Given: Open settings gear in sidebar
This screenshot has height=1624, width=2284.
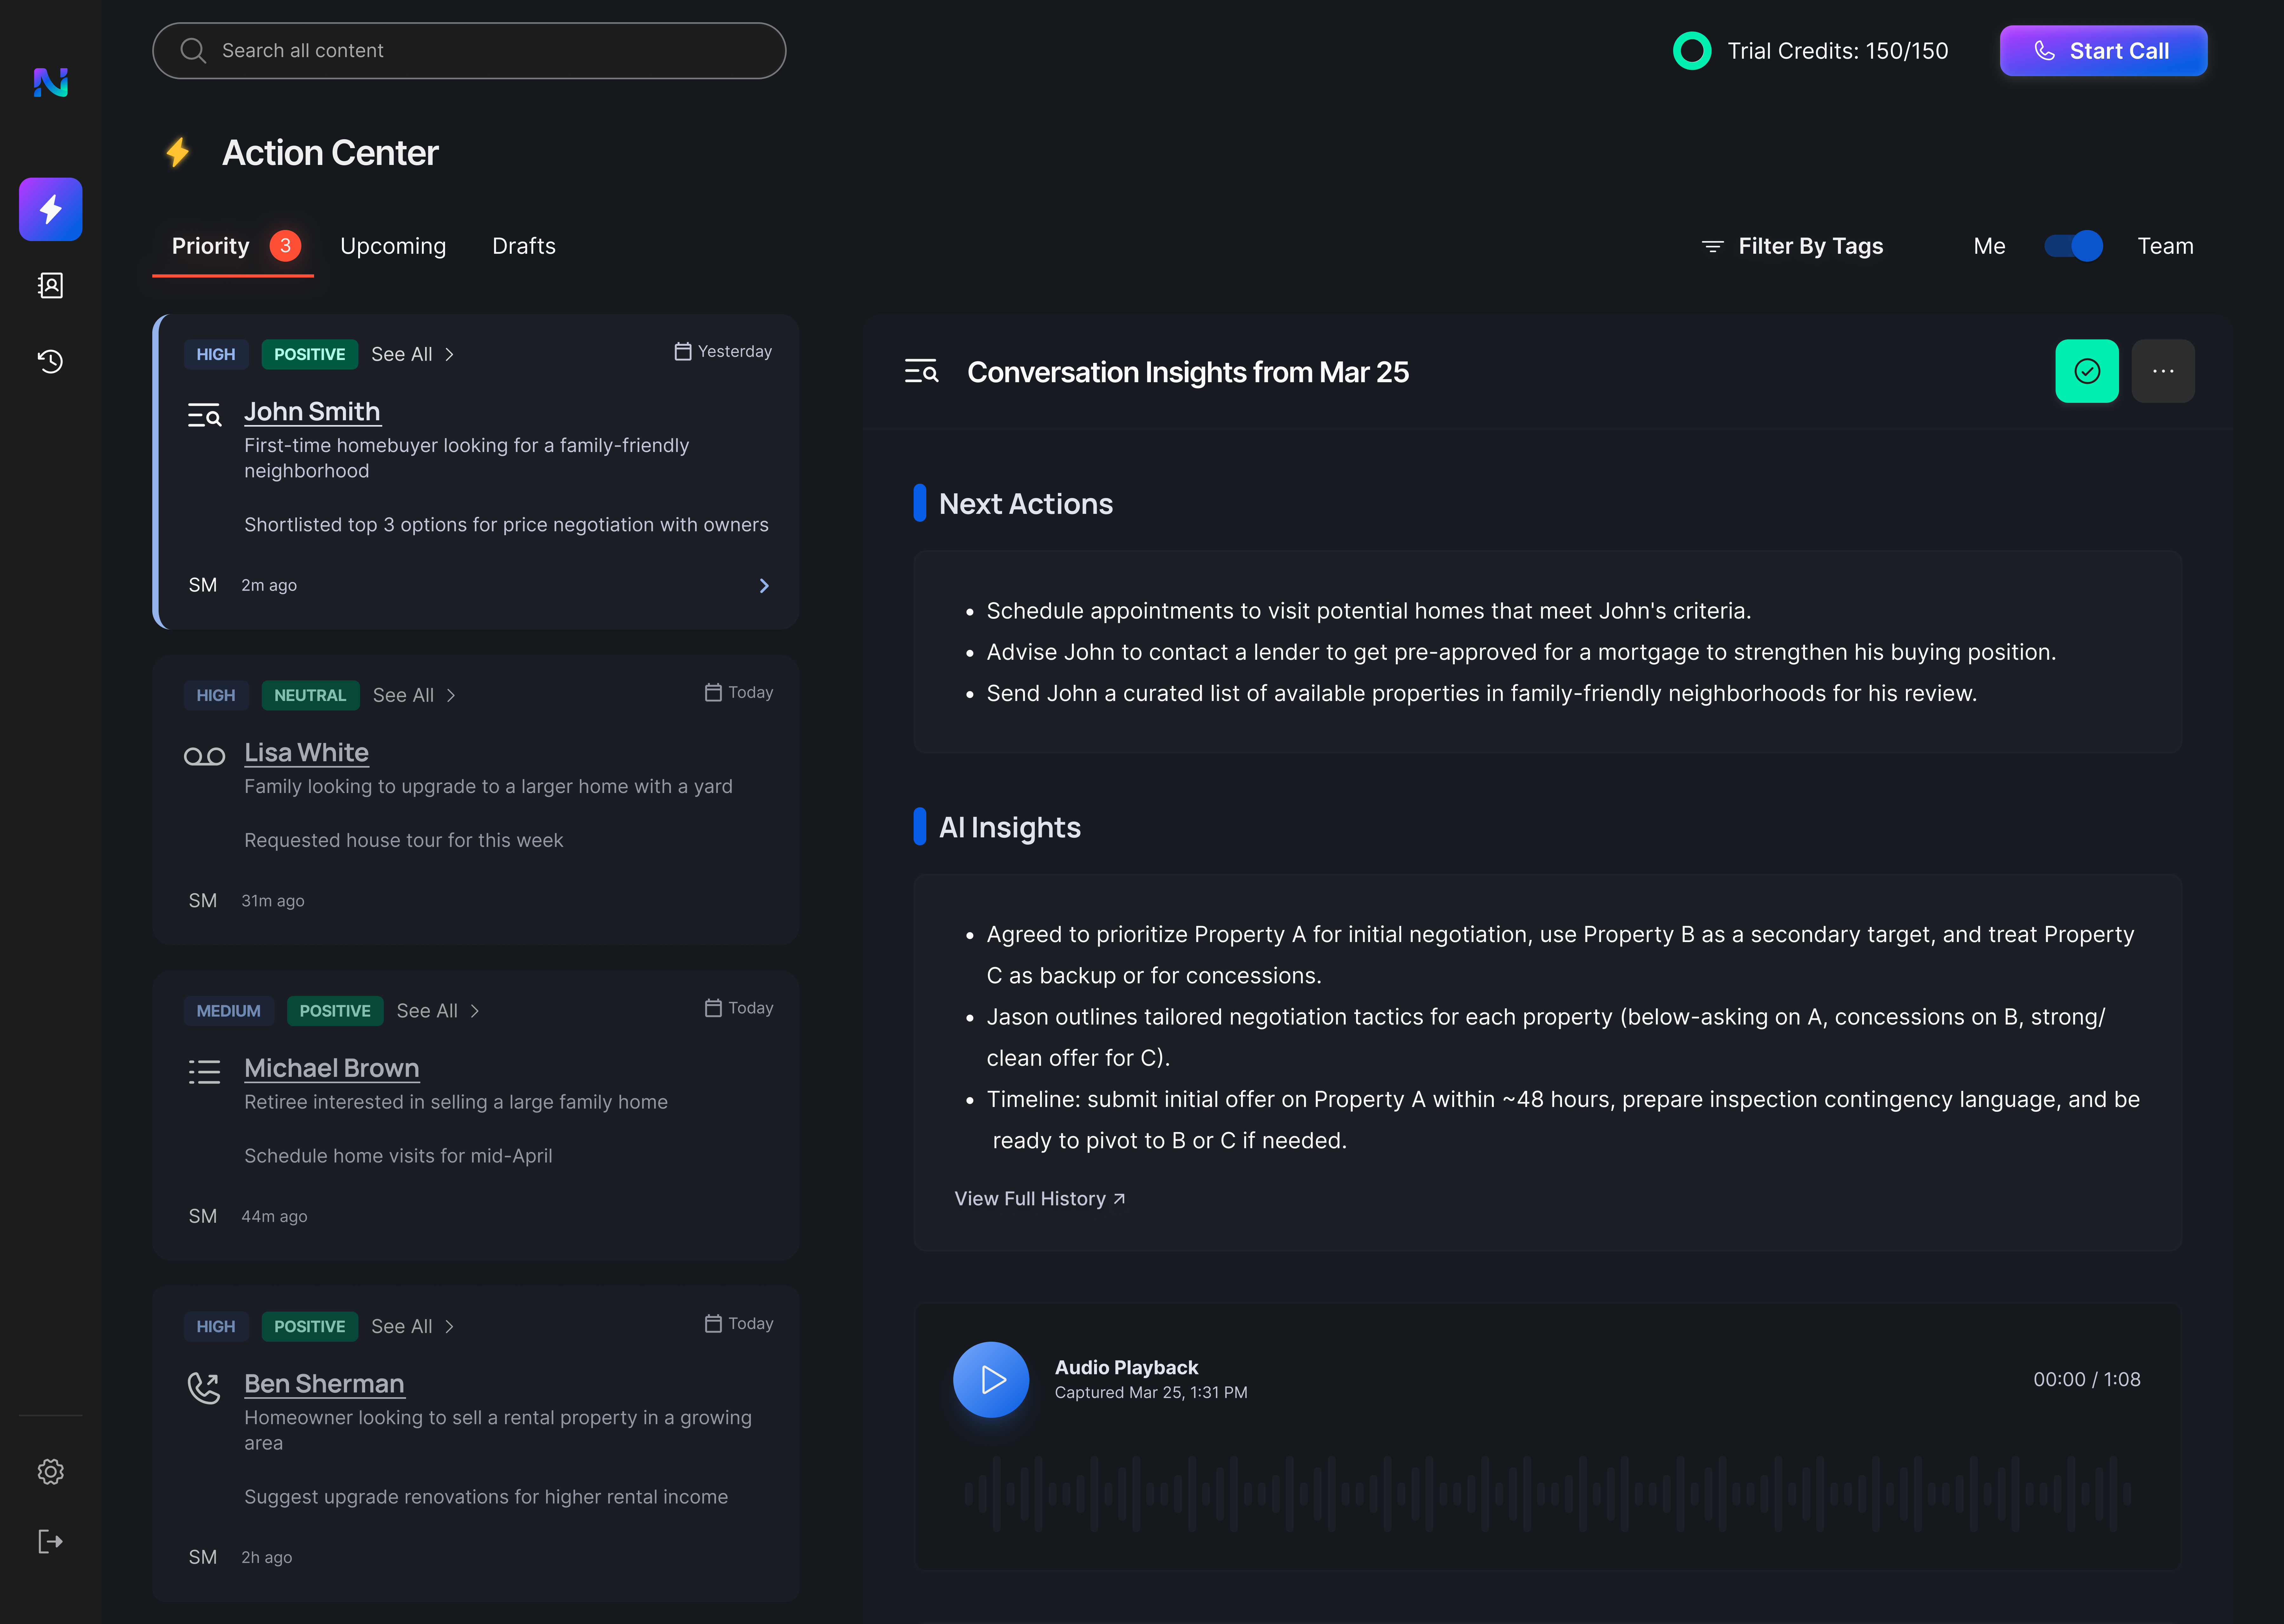Looking at the screenshot, I should [x=51, y=1472].
